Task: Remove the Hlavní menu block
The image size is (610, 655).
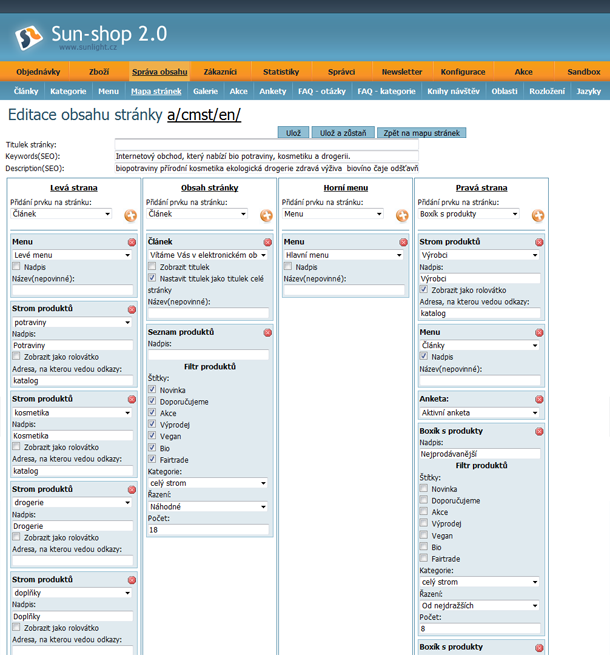Action: coord(403,242)
